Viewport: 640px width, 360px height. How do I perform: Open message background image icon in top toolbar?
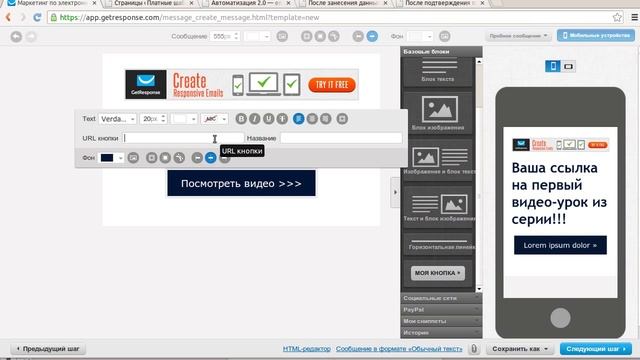282,36
